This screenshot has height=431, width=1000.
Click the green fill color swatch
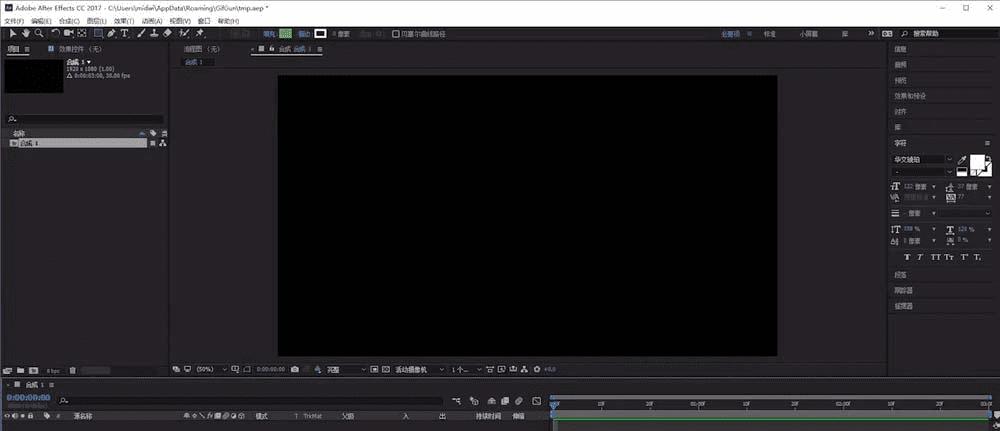286,34
